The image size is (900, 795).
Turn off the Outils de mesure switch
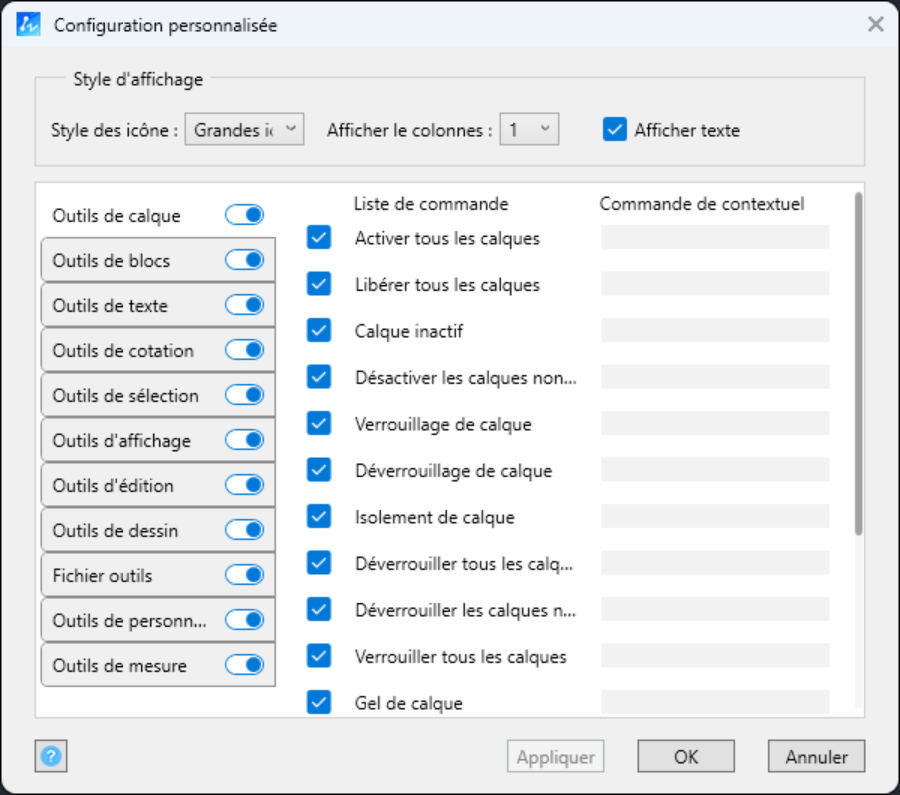pos(244,665)
